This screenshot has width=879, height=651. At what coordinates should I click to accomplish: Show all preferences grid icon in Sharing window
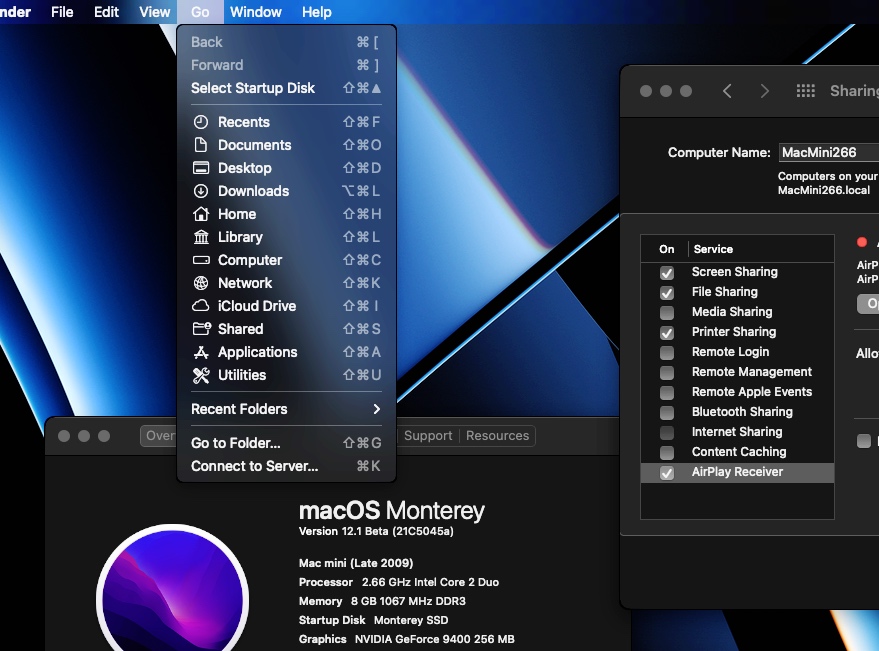pyautogui.click(x=806, y=91)
